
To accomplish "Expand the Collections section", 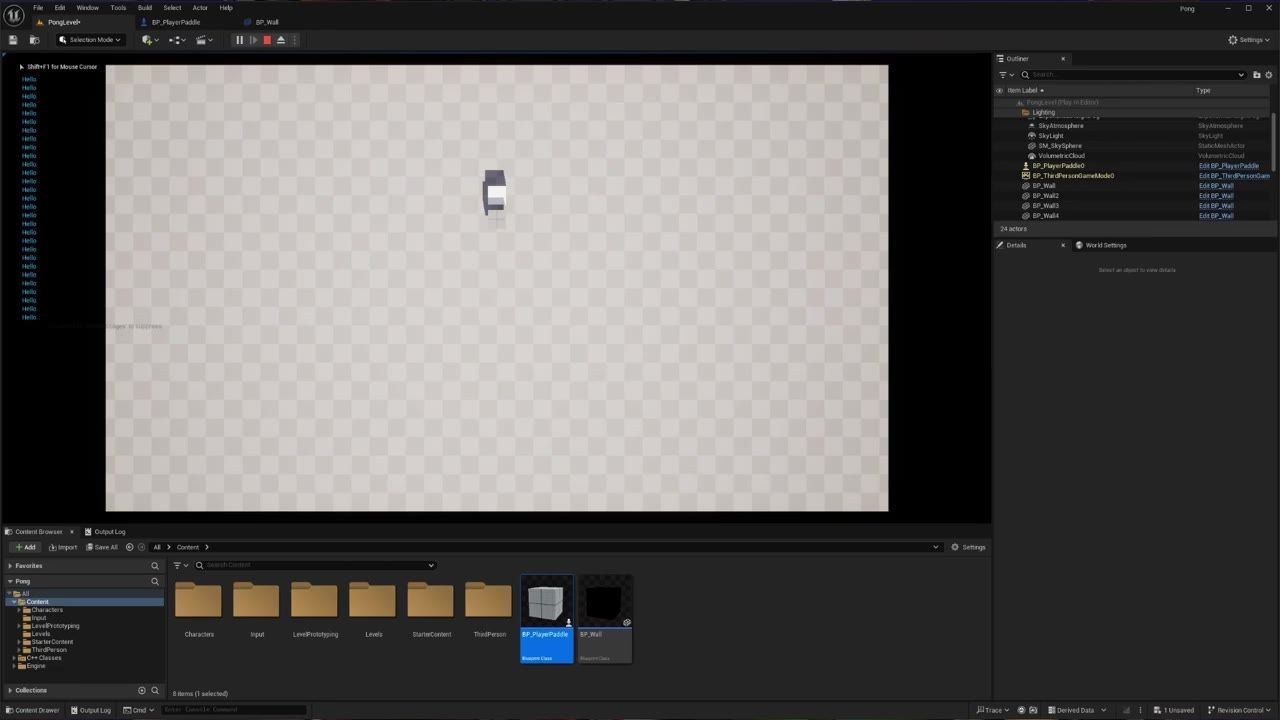I will (x=10, y=690).
